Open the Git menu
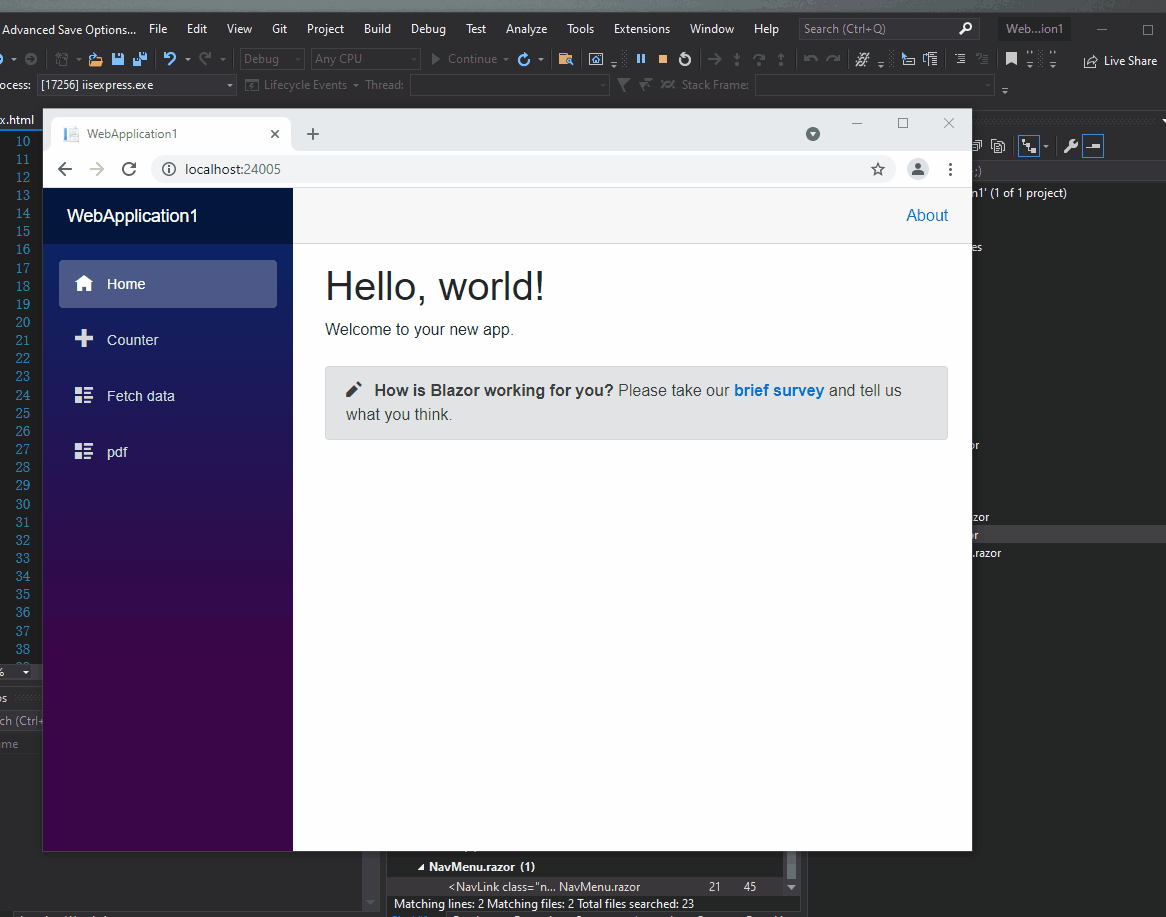The image size is (1166, 917). pyautogui.click(x=280, y=29)
